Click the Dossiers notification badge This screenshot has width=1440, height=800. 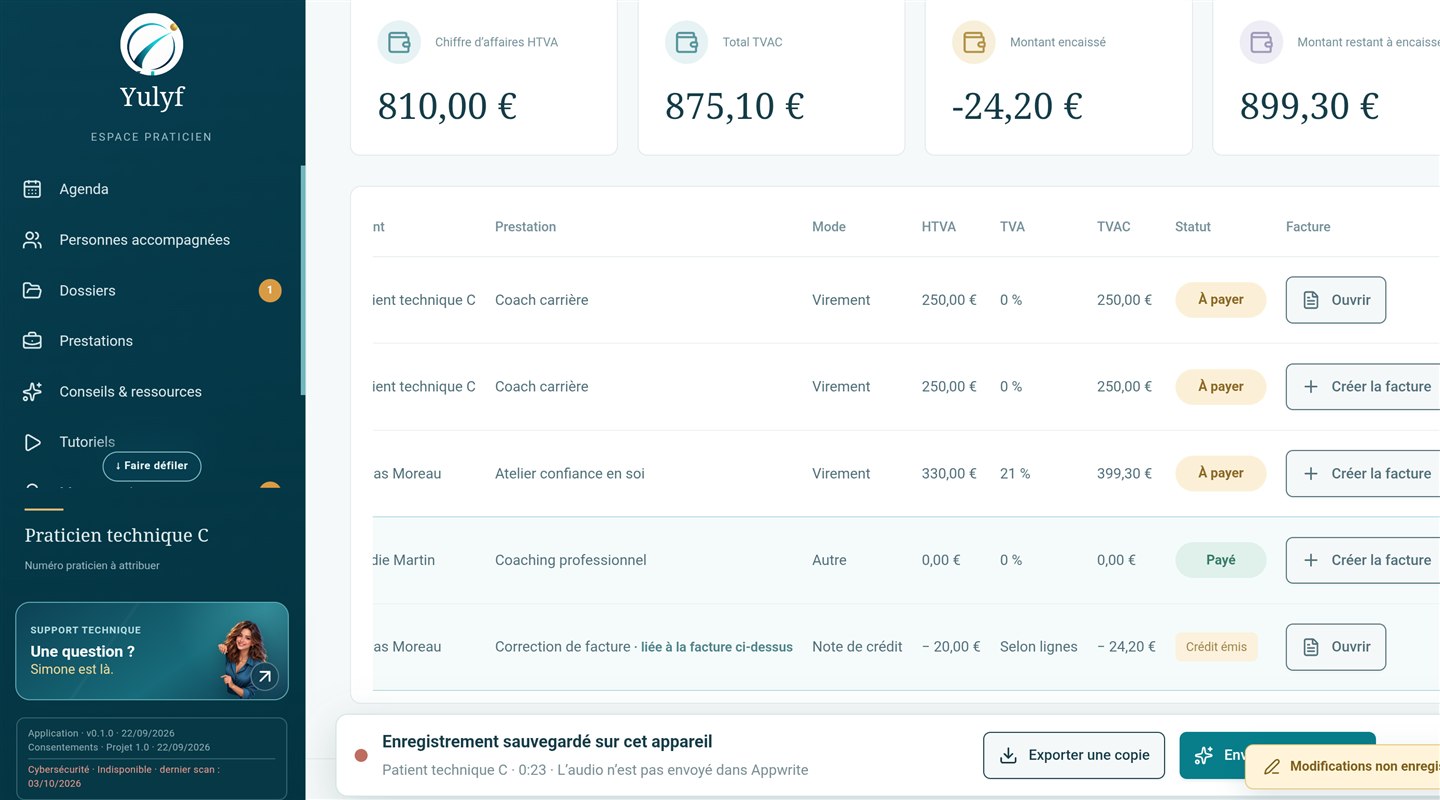click(x=270, y=291)
